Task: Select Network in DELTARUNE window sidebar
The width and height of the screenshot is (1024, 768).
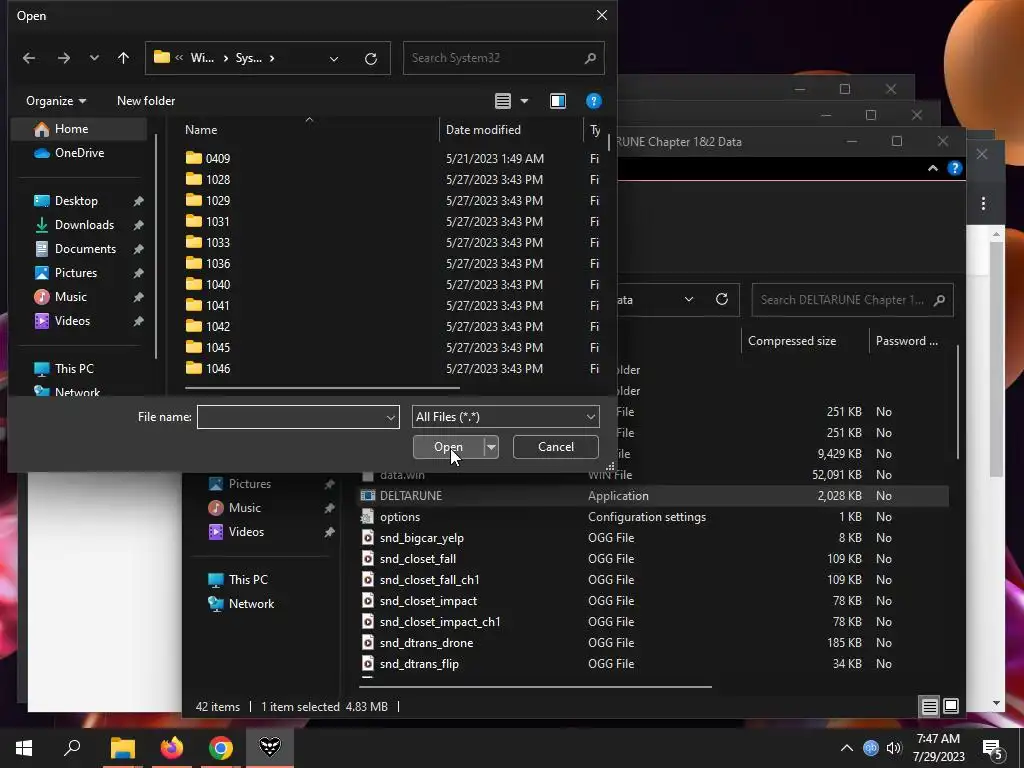Action: (x=251, y=604)
